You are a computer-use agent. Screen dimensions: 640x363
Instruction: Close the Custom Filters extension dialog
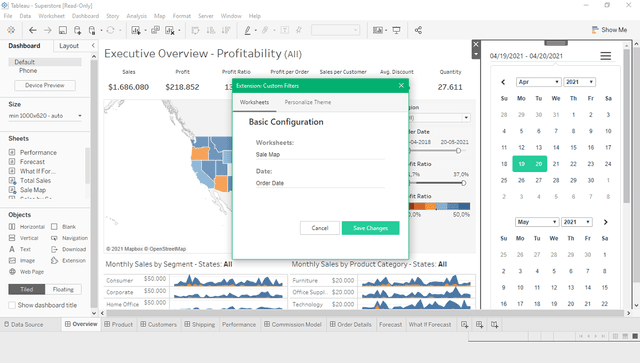401,85
